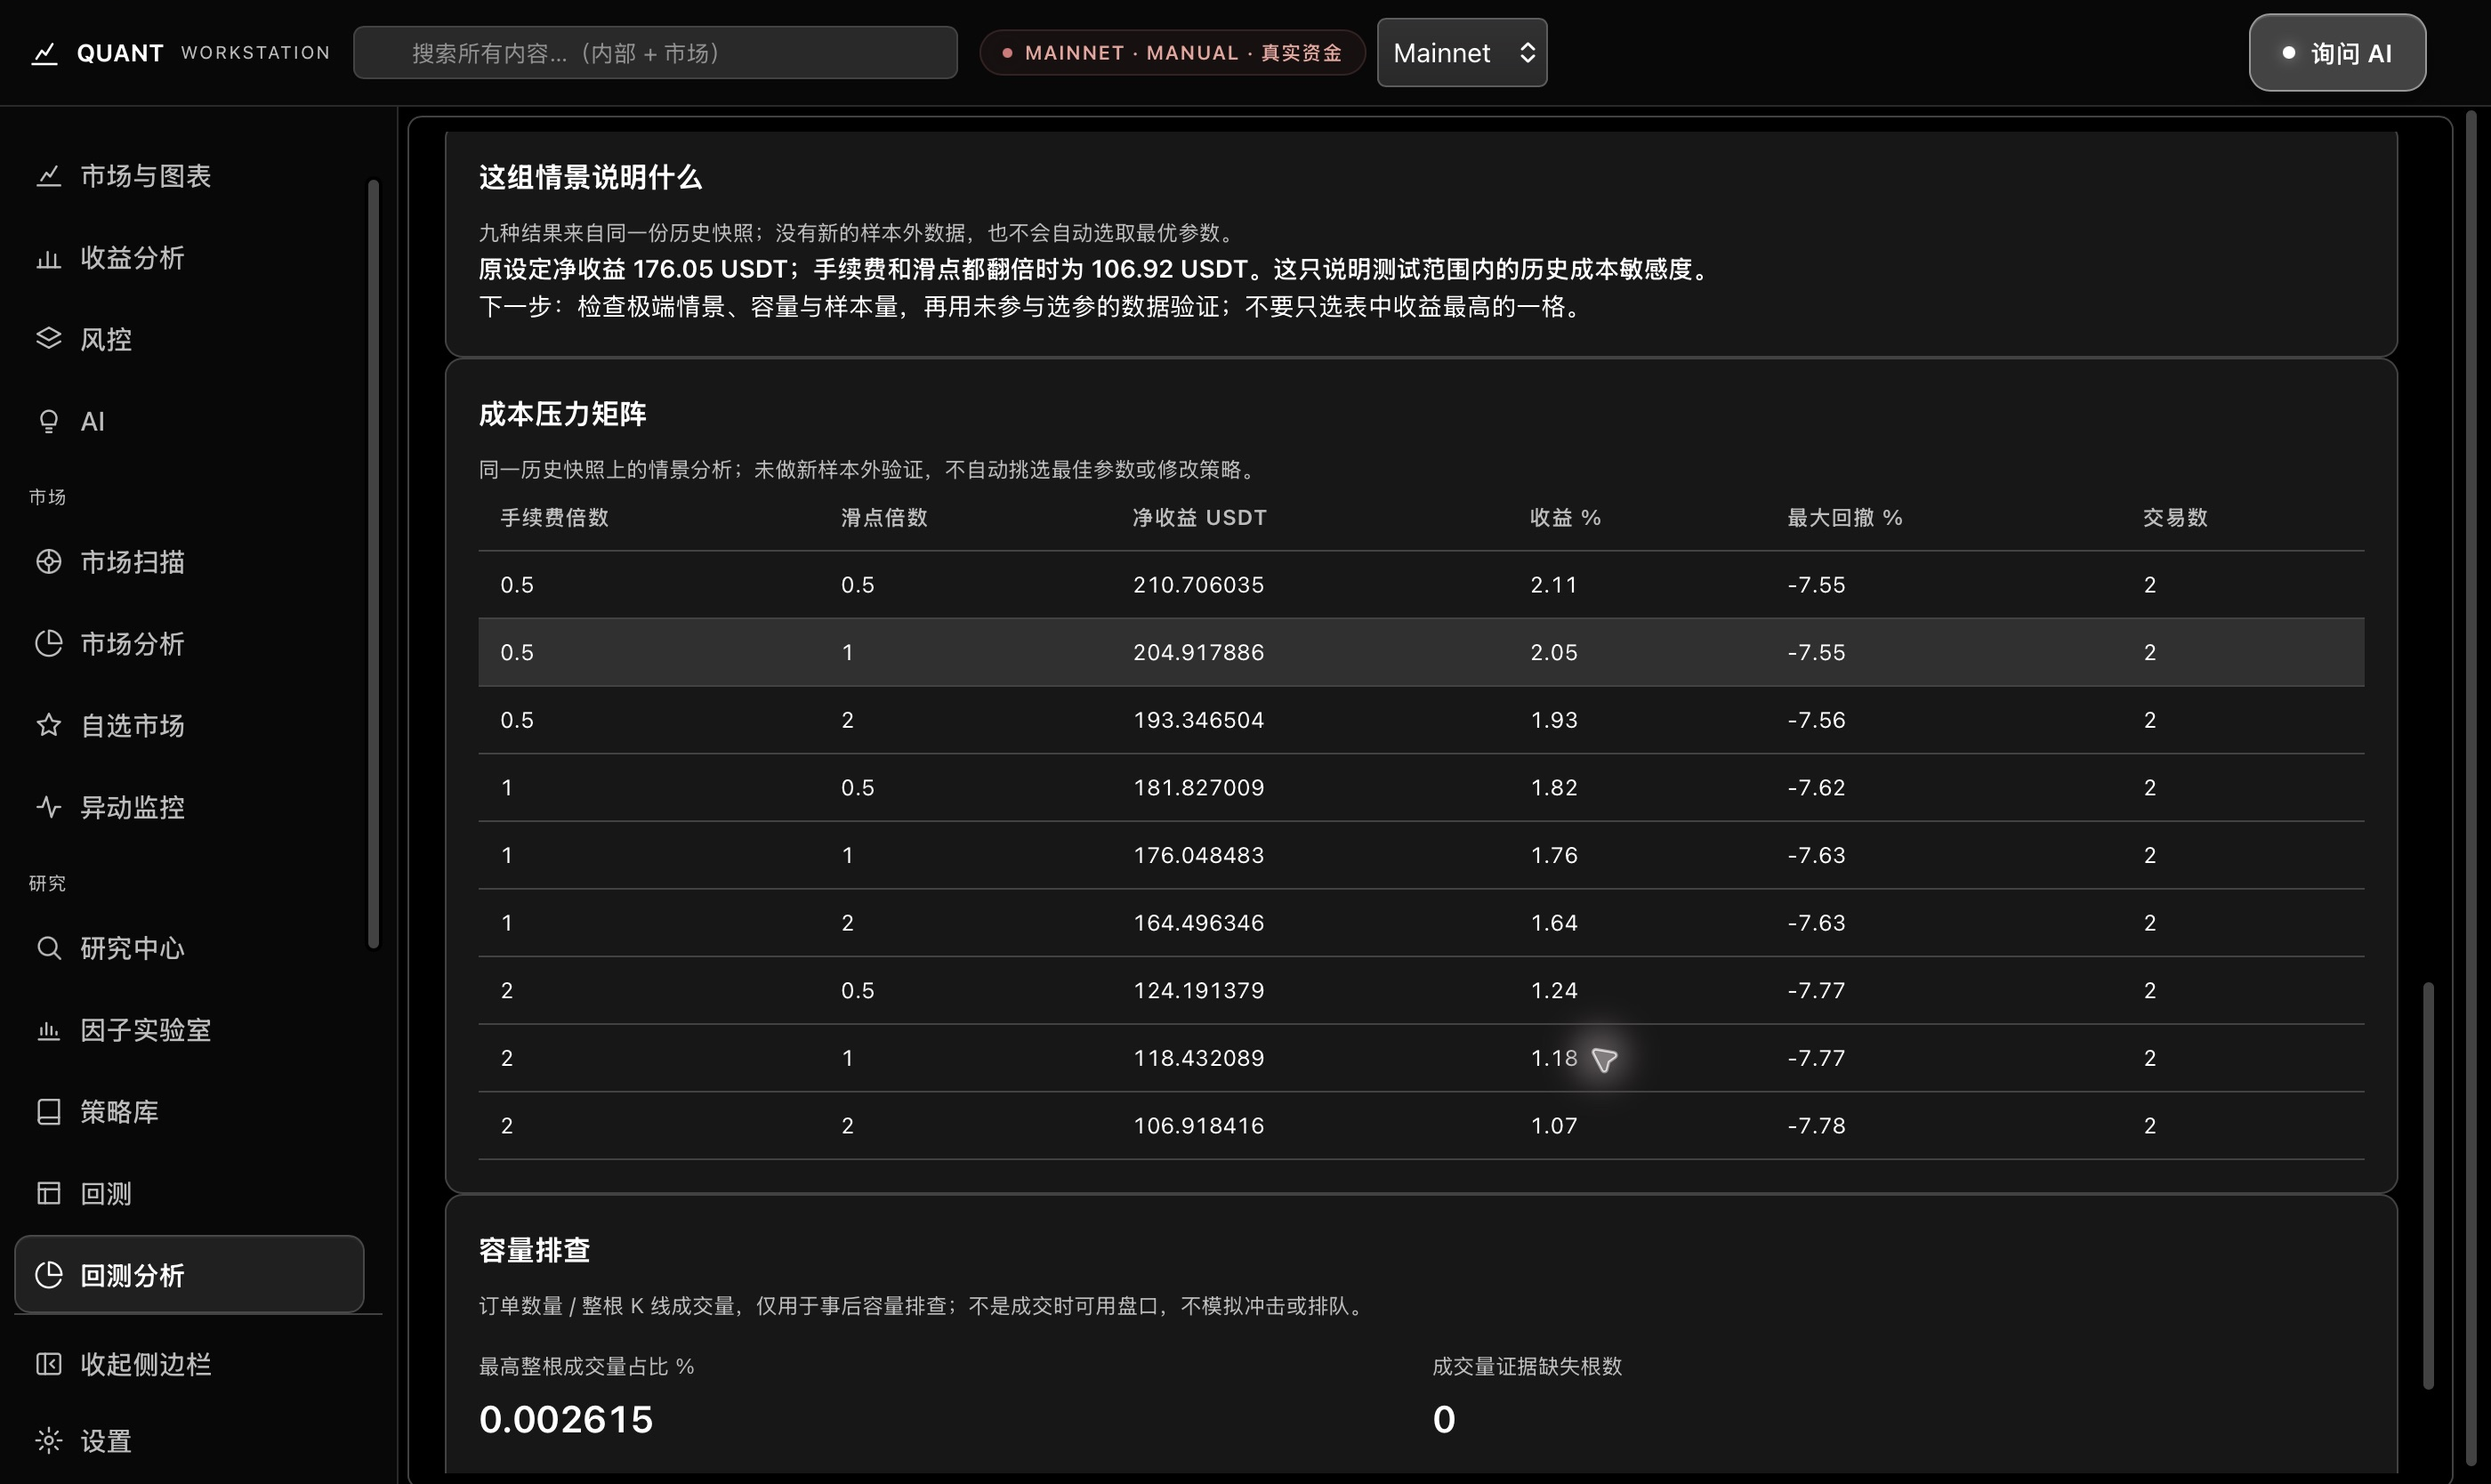Screen dimensions: 2491x1484
Task: Click 回测分析 pie icon in sidebar
Action: [48, 1275]
